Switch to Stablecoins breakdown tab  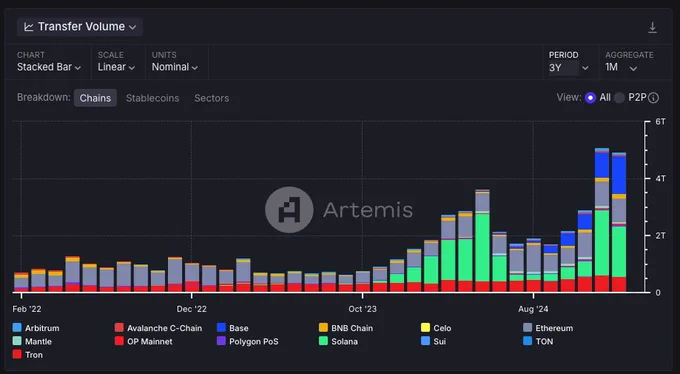[x=152, y=98]
